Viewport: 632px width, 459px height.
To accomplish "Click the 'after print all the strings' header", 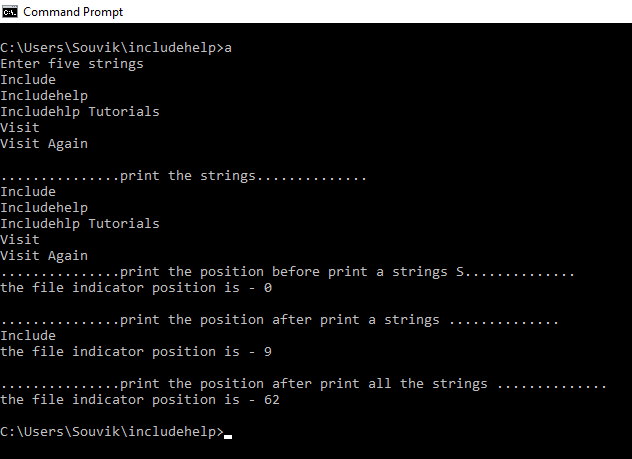I will [303, 384].
